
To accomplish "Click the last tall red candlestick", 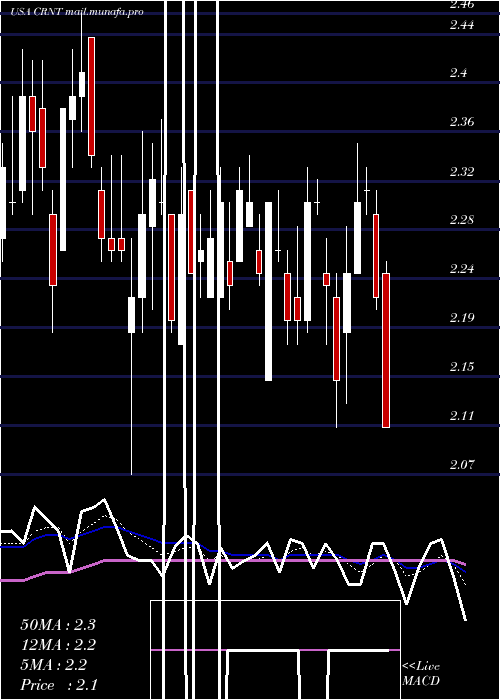I will click(386, 350).
